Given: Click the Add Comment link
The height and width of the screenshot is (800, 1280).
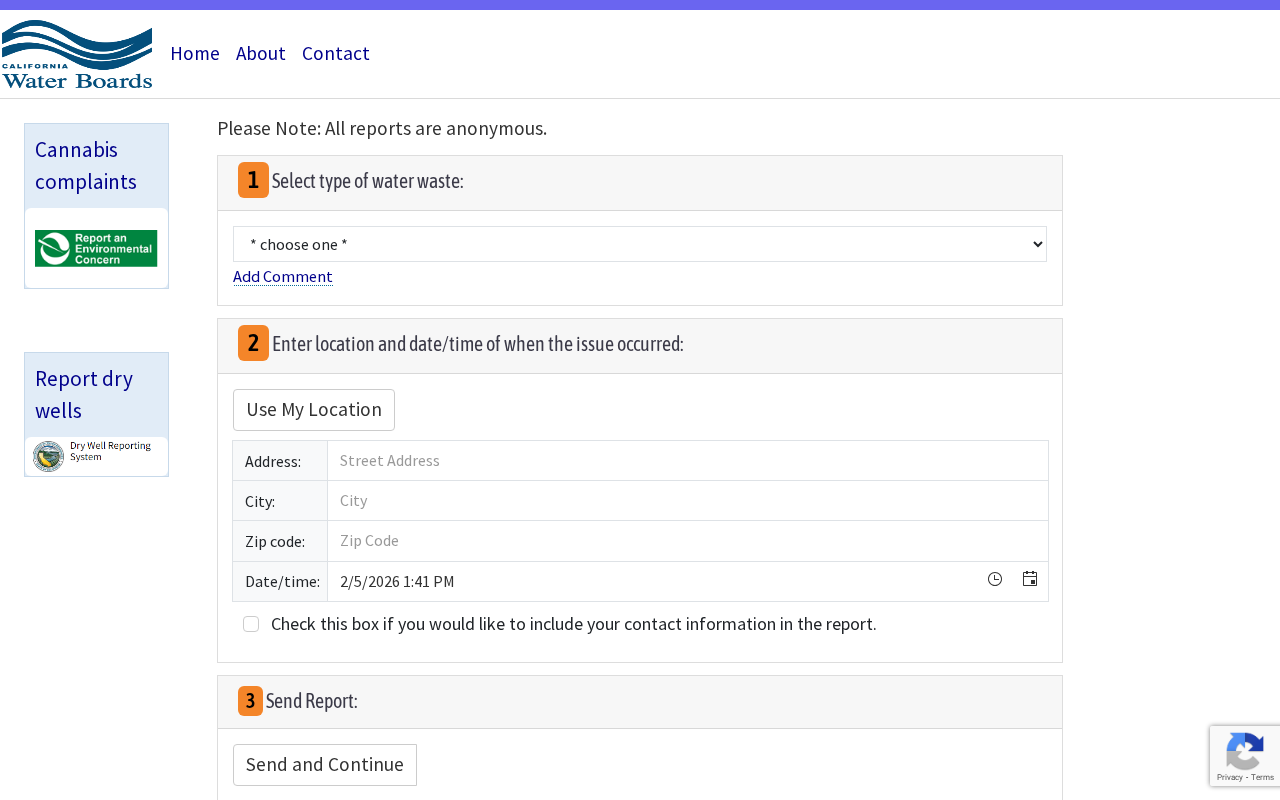Looking at the screenshot, I should [x=283, y=277].
